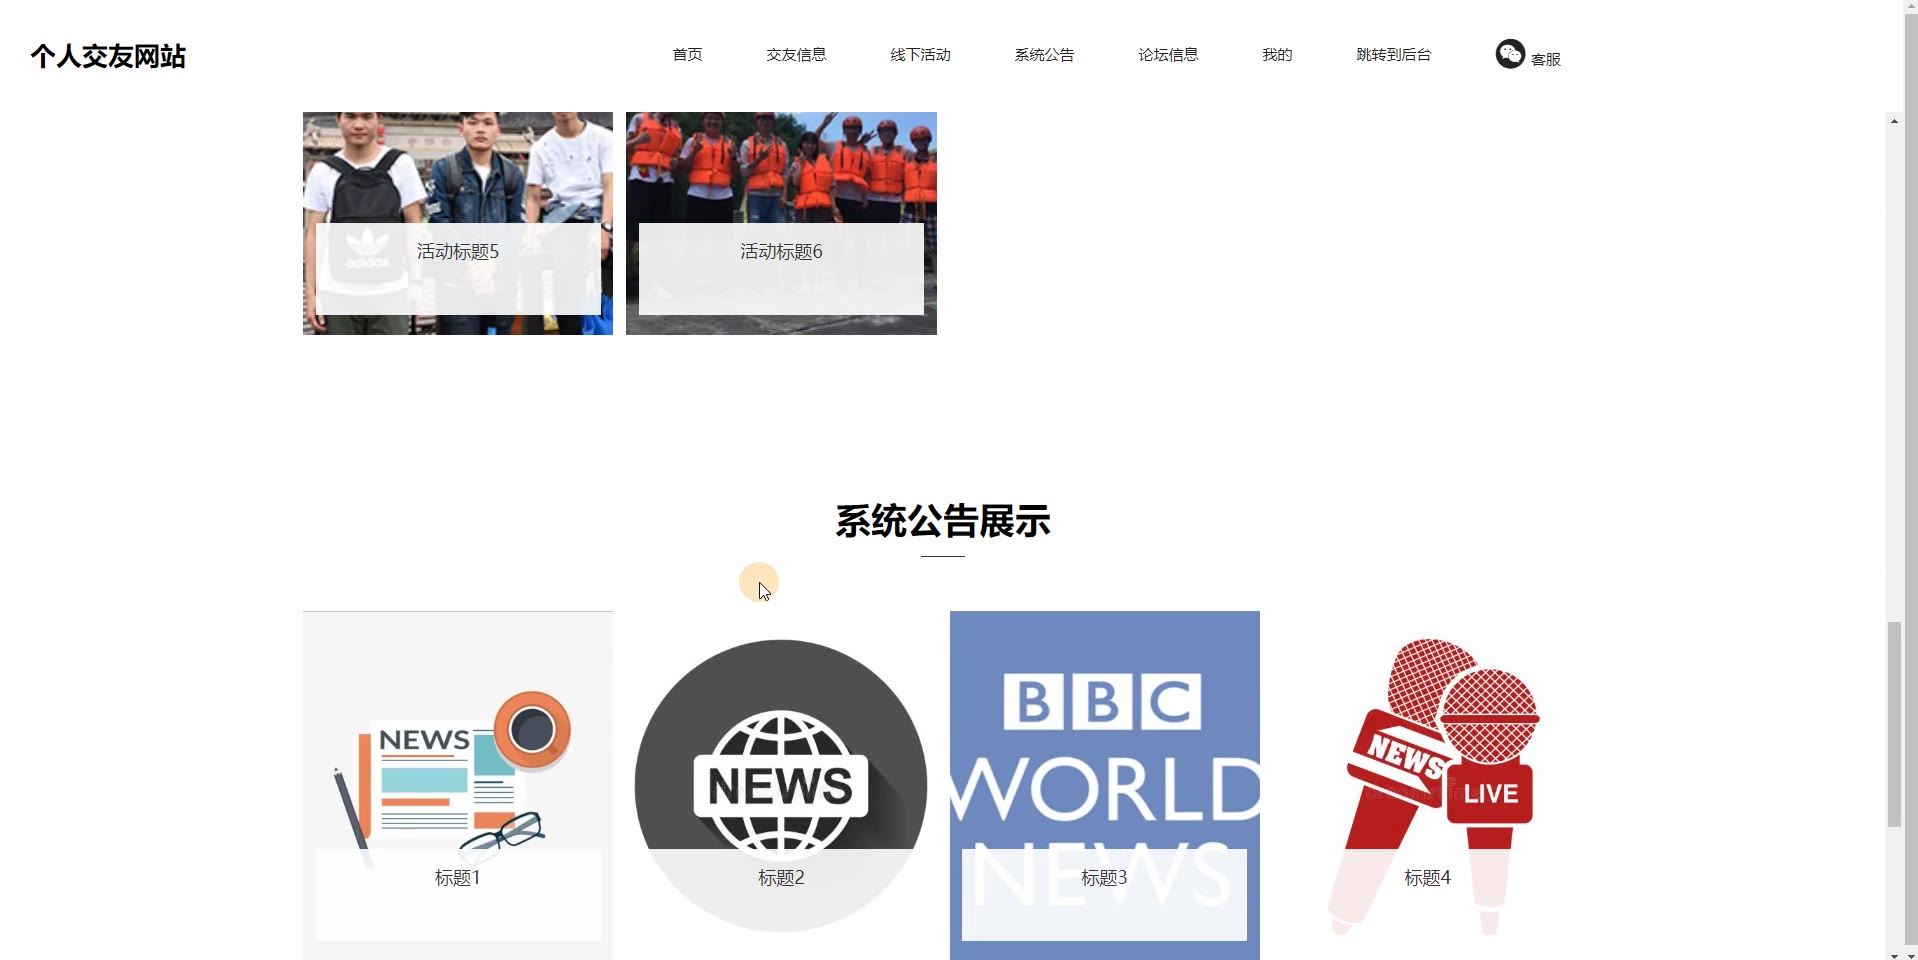
Task: Click the inner scrollbar down arrow
Action: tap(1894, 956)
